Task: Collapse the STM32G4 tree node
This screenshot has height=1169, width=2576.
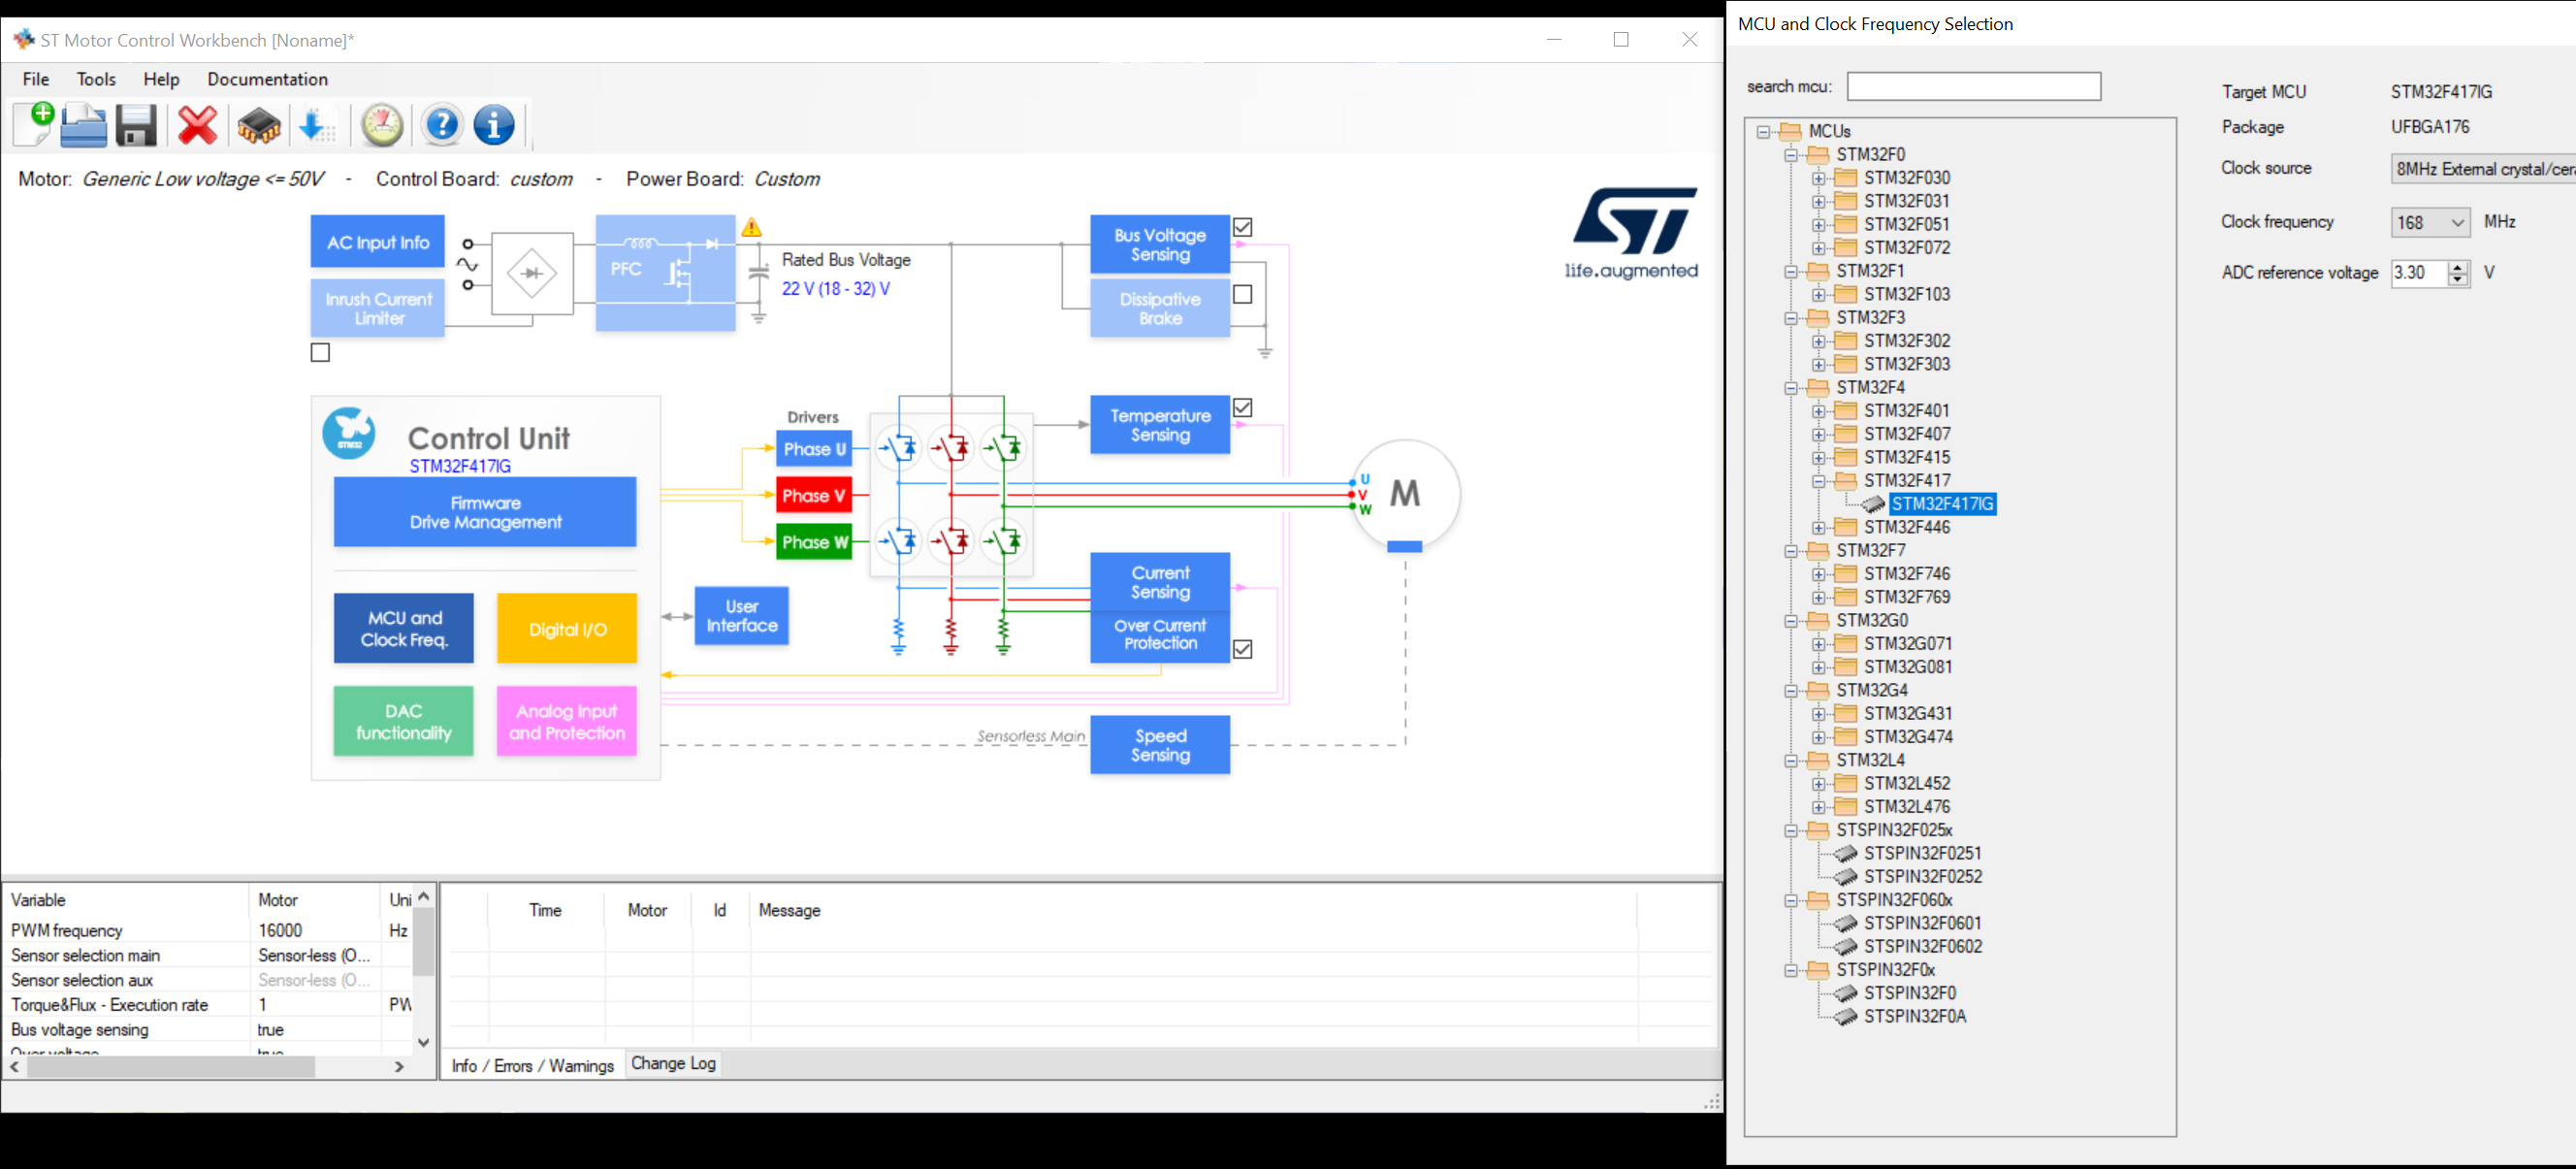Action: pos(1792,690)
